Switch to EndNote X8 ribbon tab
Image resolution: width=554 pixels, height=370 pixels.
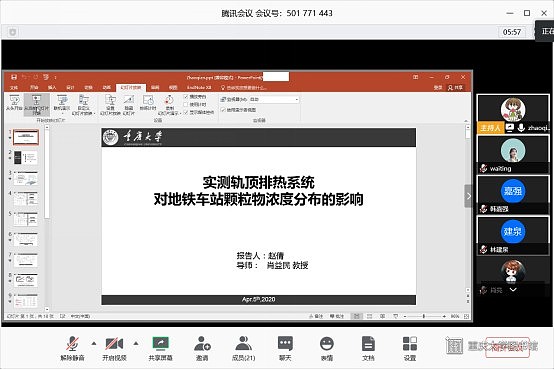coord(199,87)
